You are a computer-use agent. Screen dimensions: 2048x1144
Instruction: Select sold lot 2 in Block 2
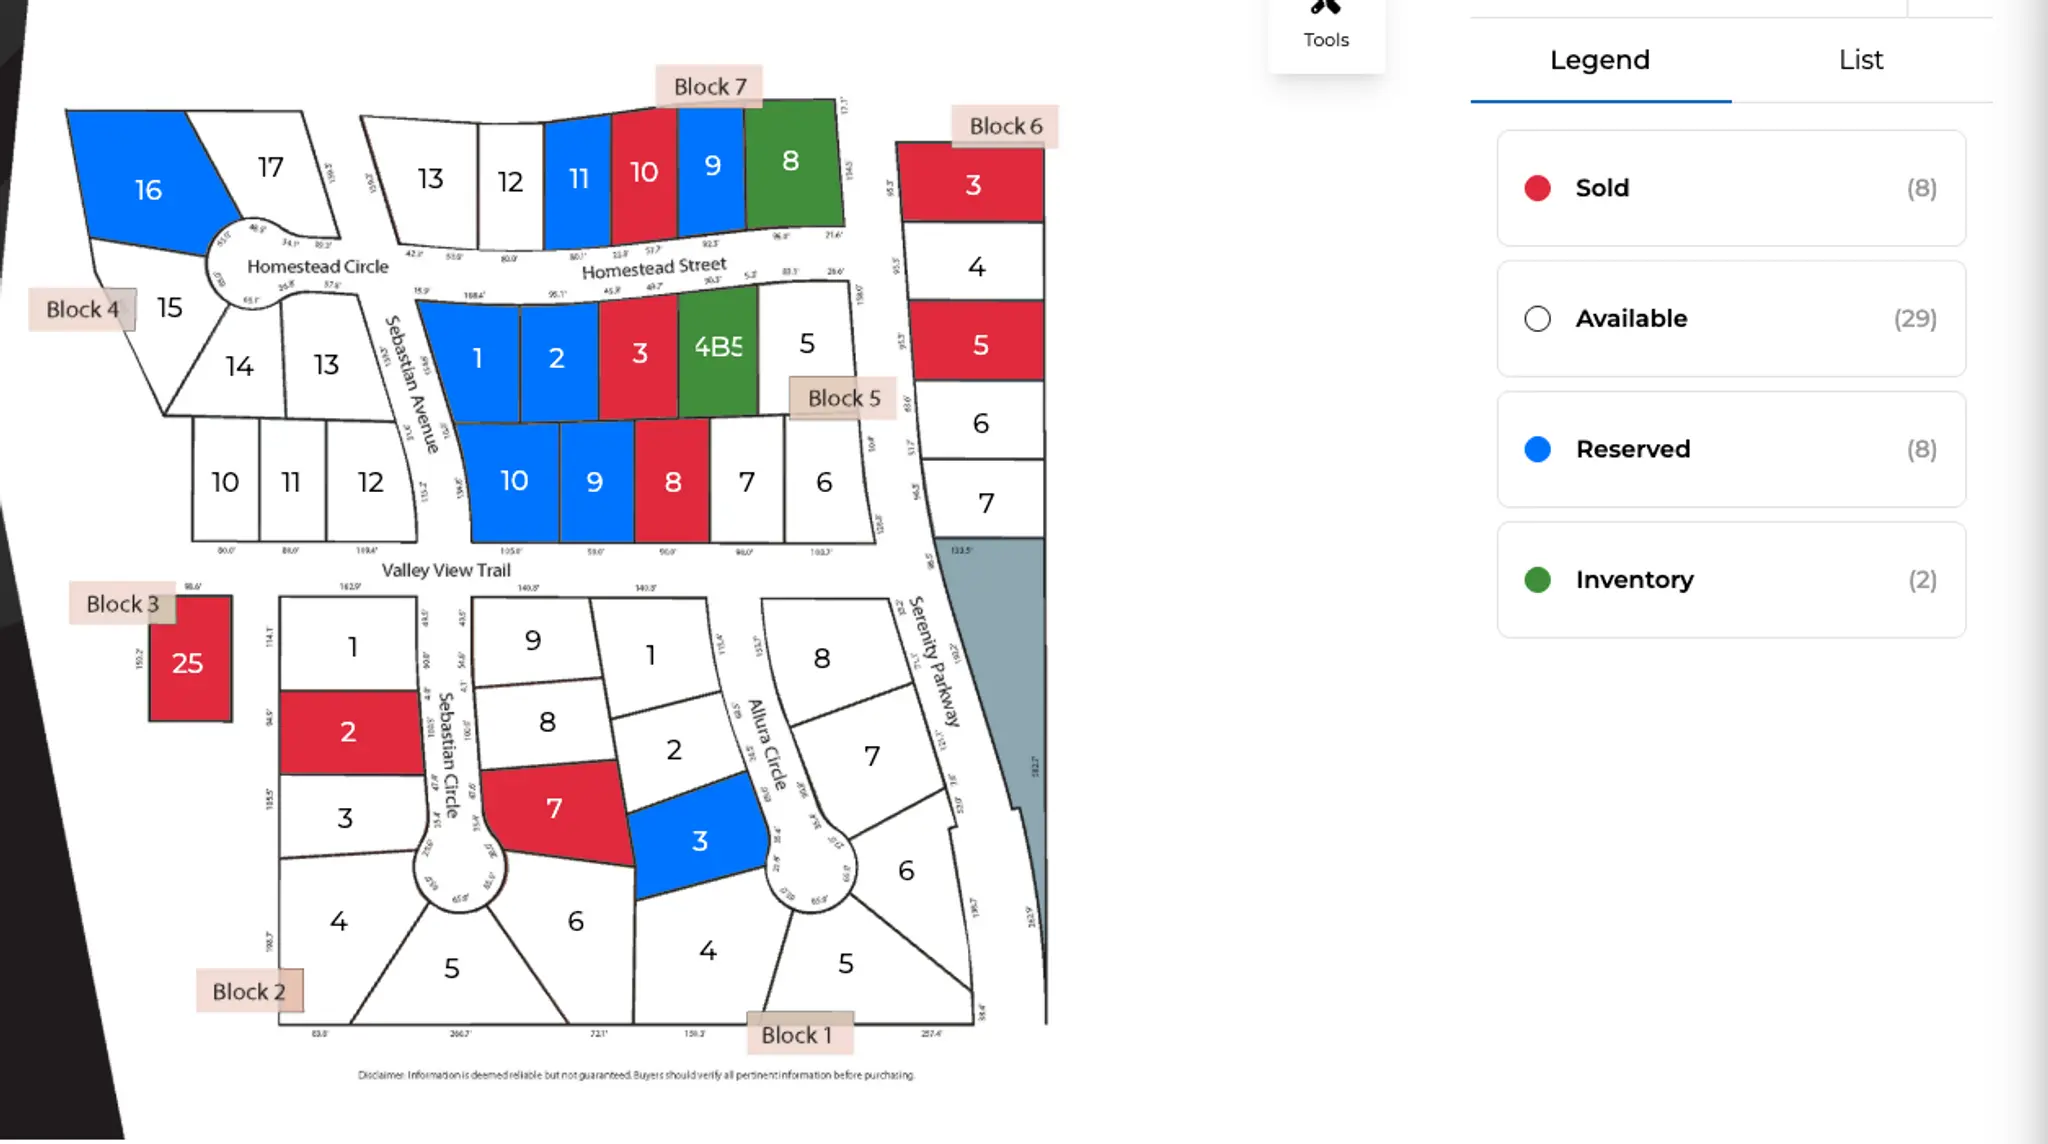coord(349,732)
